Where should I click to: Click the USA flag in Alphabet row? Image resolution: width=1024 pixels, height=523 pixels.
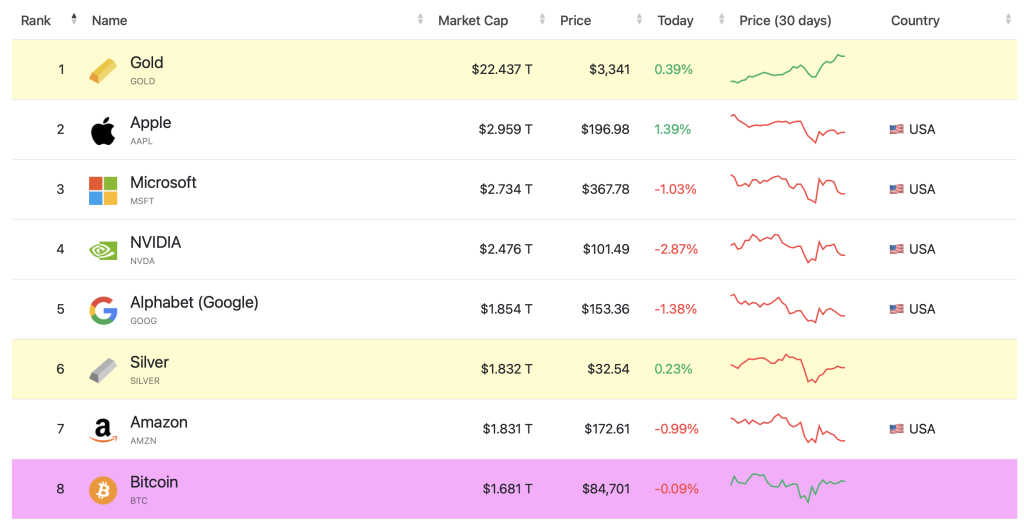pyautogui.click(x=897, y=309)
